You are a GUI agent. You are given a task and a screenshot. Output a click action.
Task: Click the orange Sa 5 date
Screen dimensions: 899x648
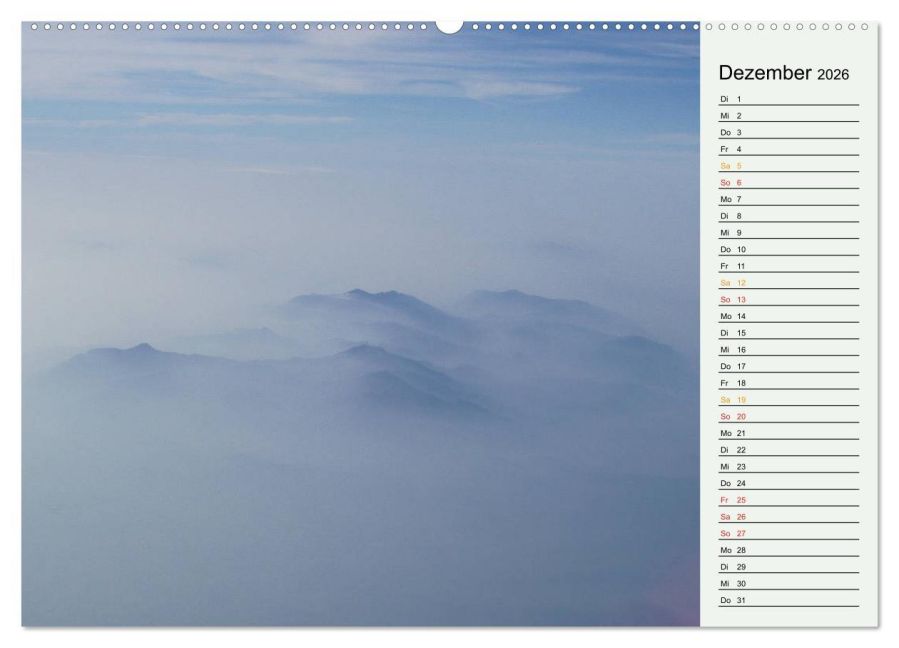(x=731, y=166)
